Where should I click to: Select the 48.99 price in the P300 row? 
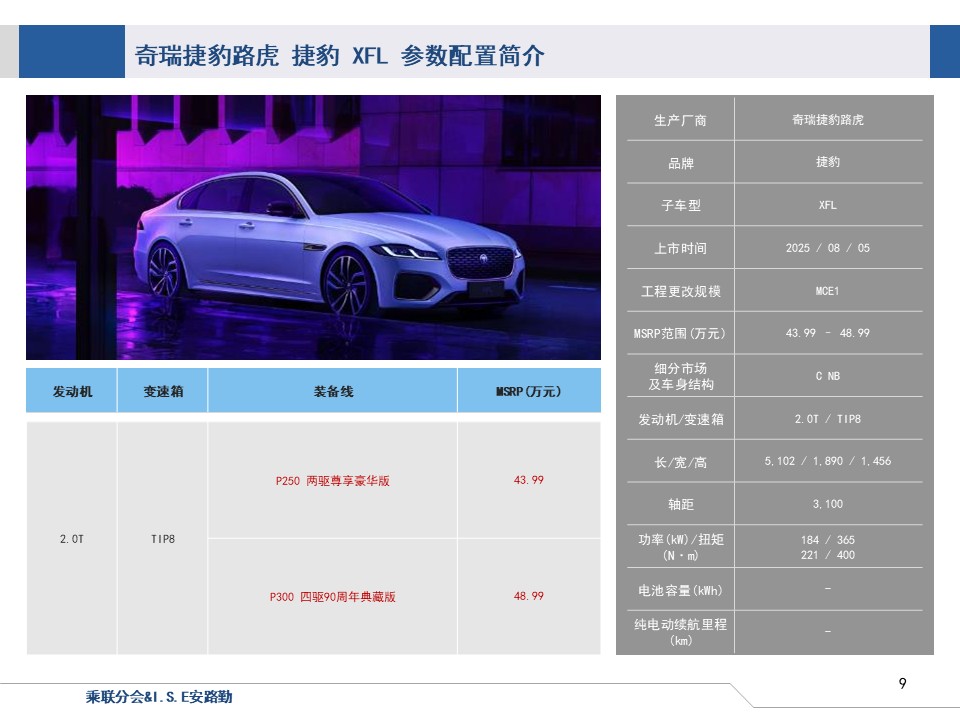(528, 596)
